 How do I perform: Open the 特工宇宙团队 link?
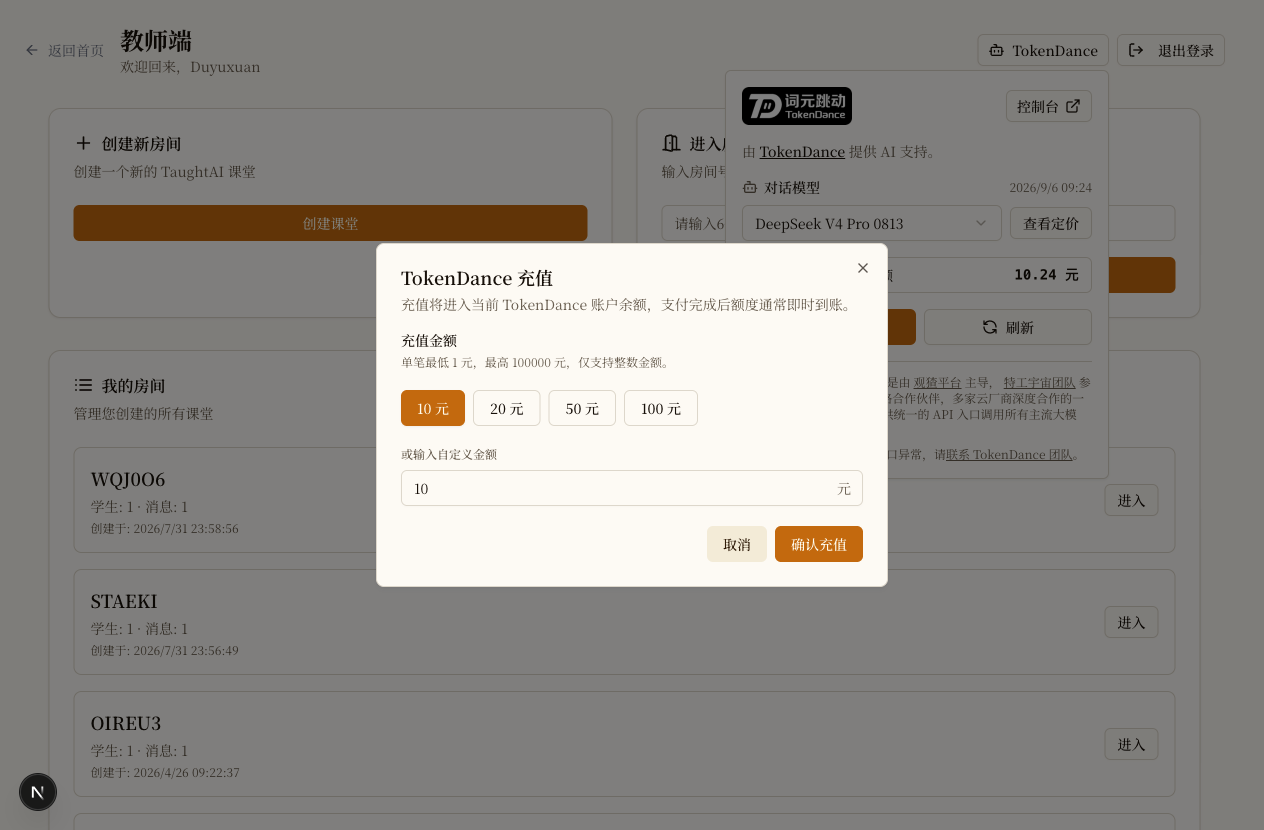tap(1039, 382)
